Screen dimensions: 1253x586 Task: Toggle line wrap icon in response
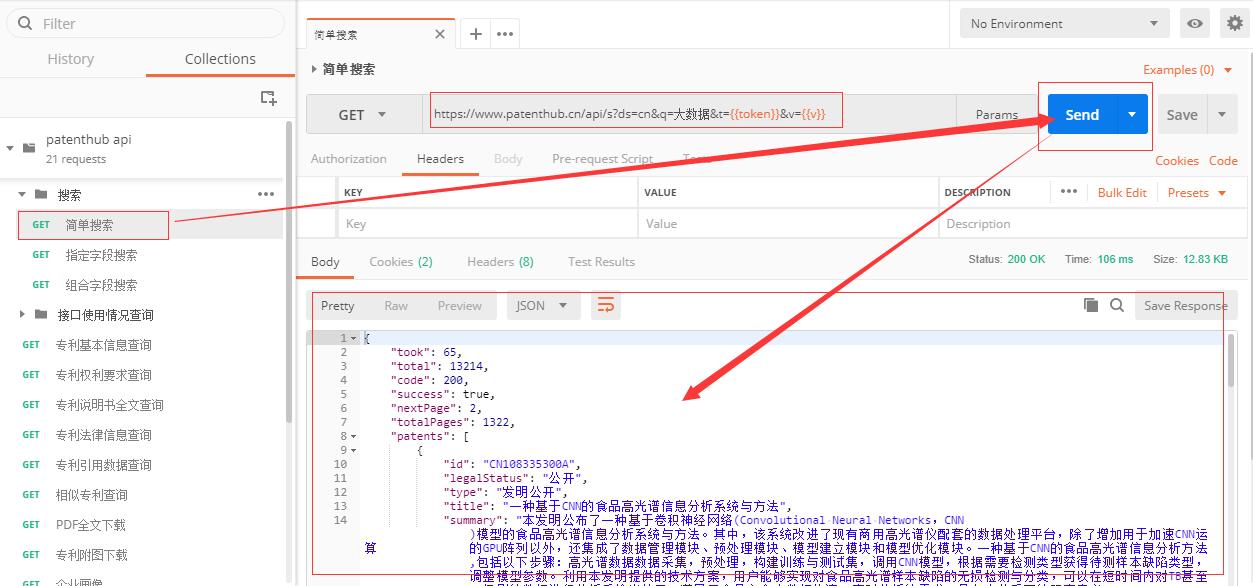click(605, 305)
